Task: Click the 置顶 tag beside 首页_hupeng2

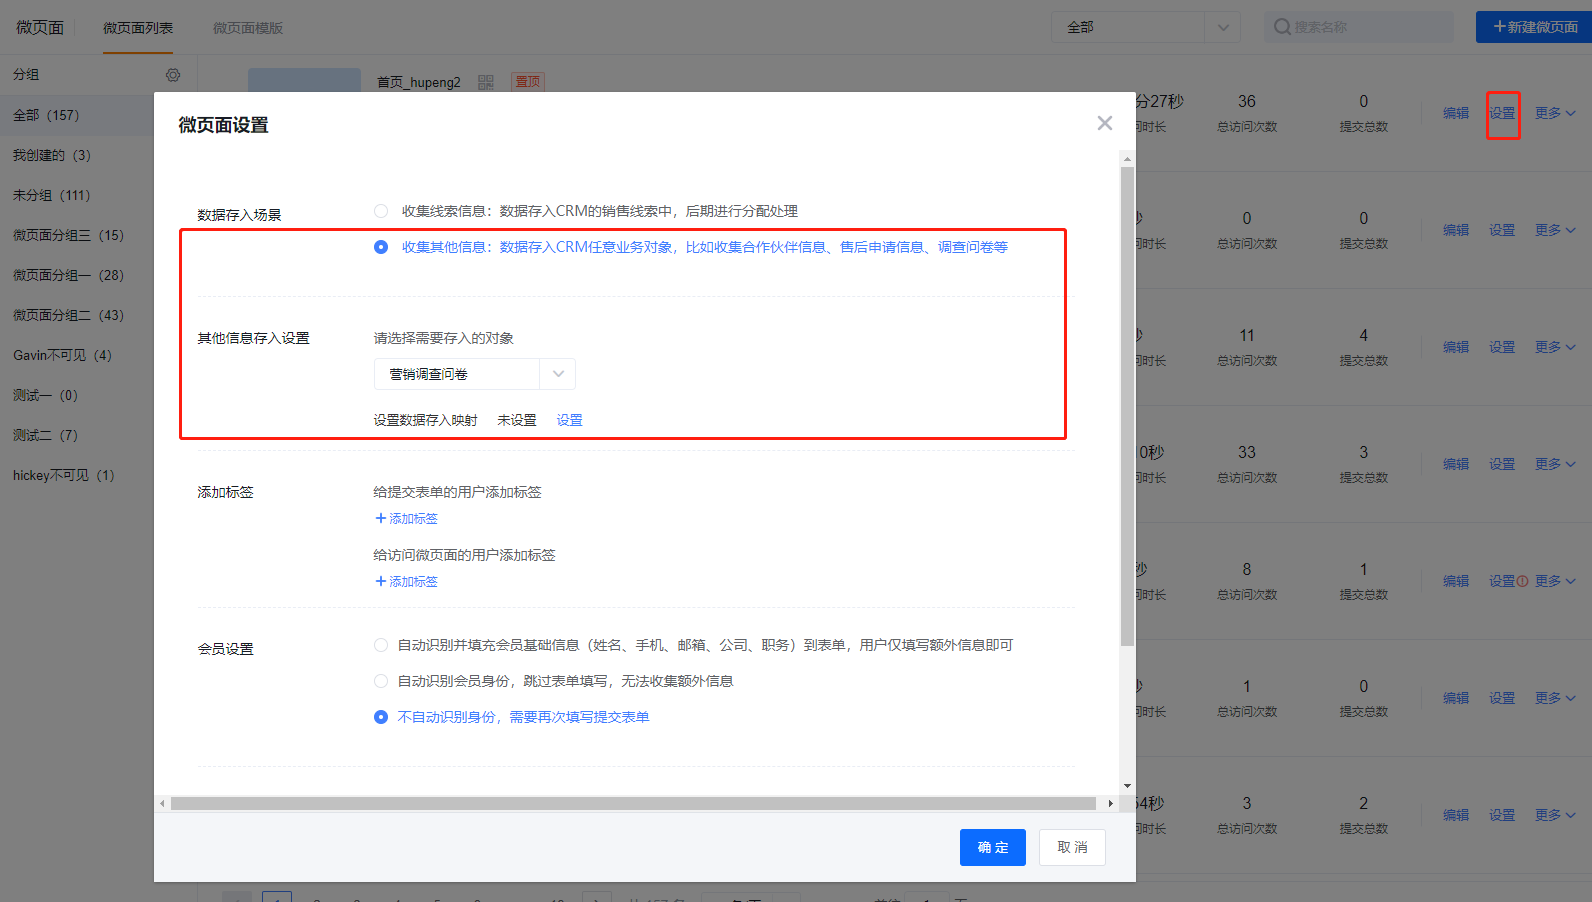Action: (x=528, y=82)
